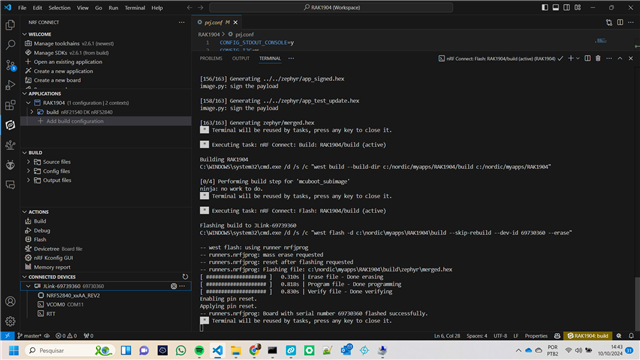Open notifications bell in status bar
The height and width of the screenshot is (360, 640).
coord(631,336)
